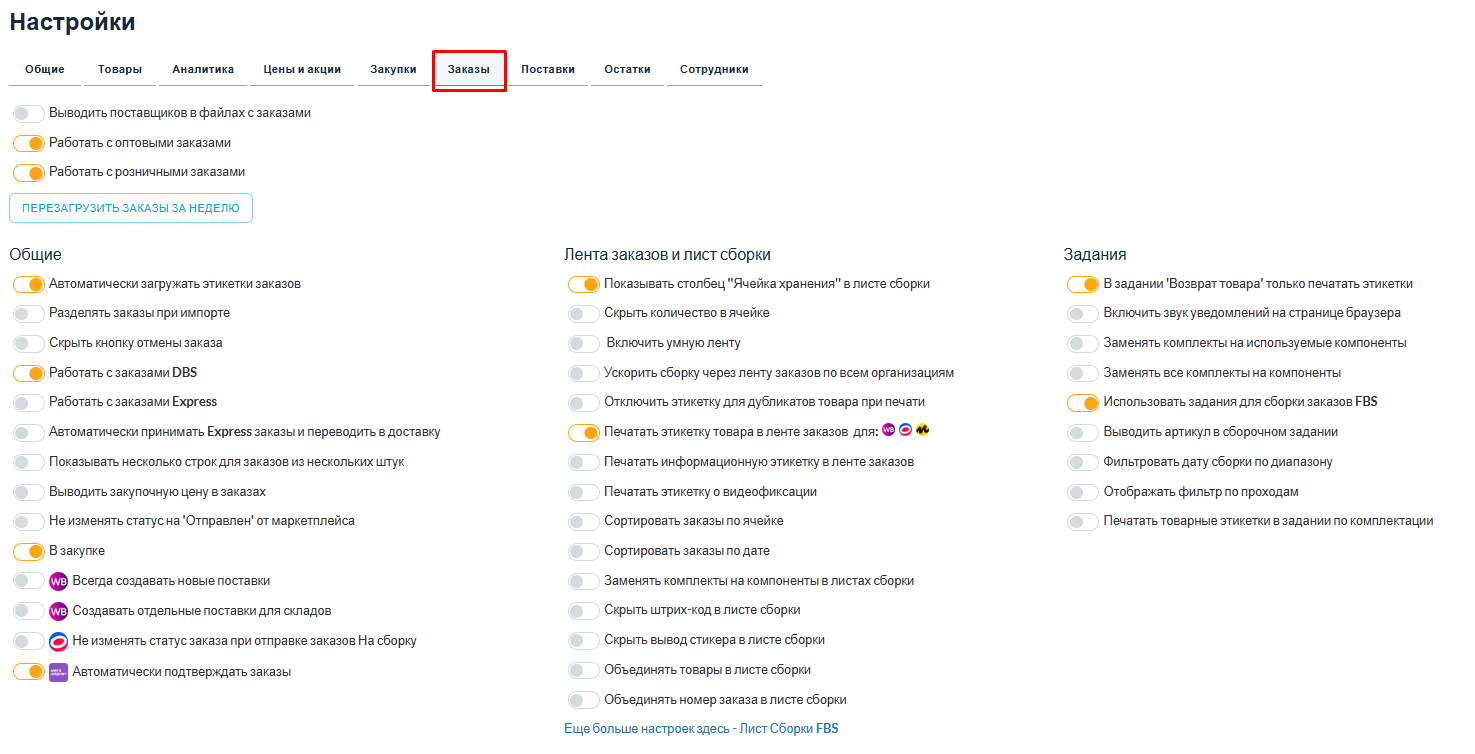Image resolution: width=1475 pixels, height=754 pixels.
Task: Disable 'Работать с оптовыми заказами' toggle
Action: point(29,144)
